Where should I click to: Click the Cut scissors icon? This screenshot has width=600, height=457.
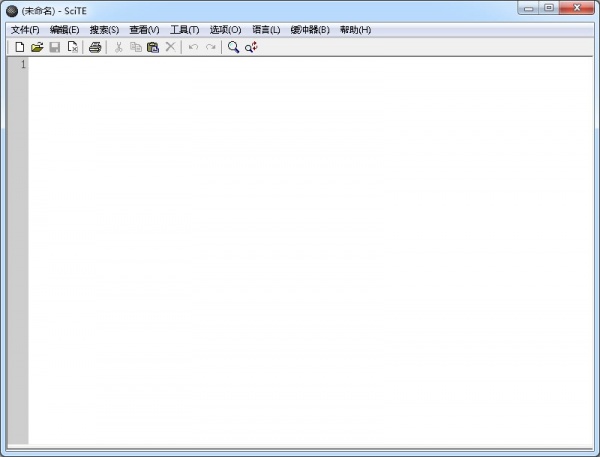(118, 47)
